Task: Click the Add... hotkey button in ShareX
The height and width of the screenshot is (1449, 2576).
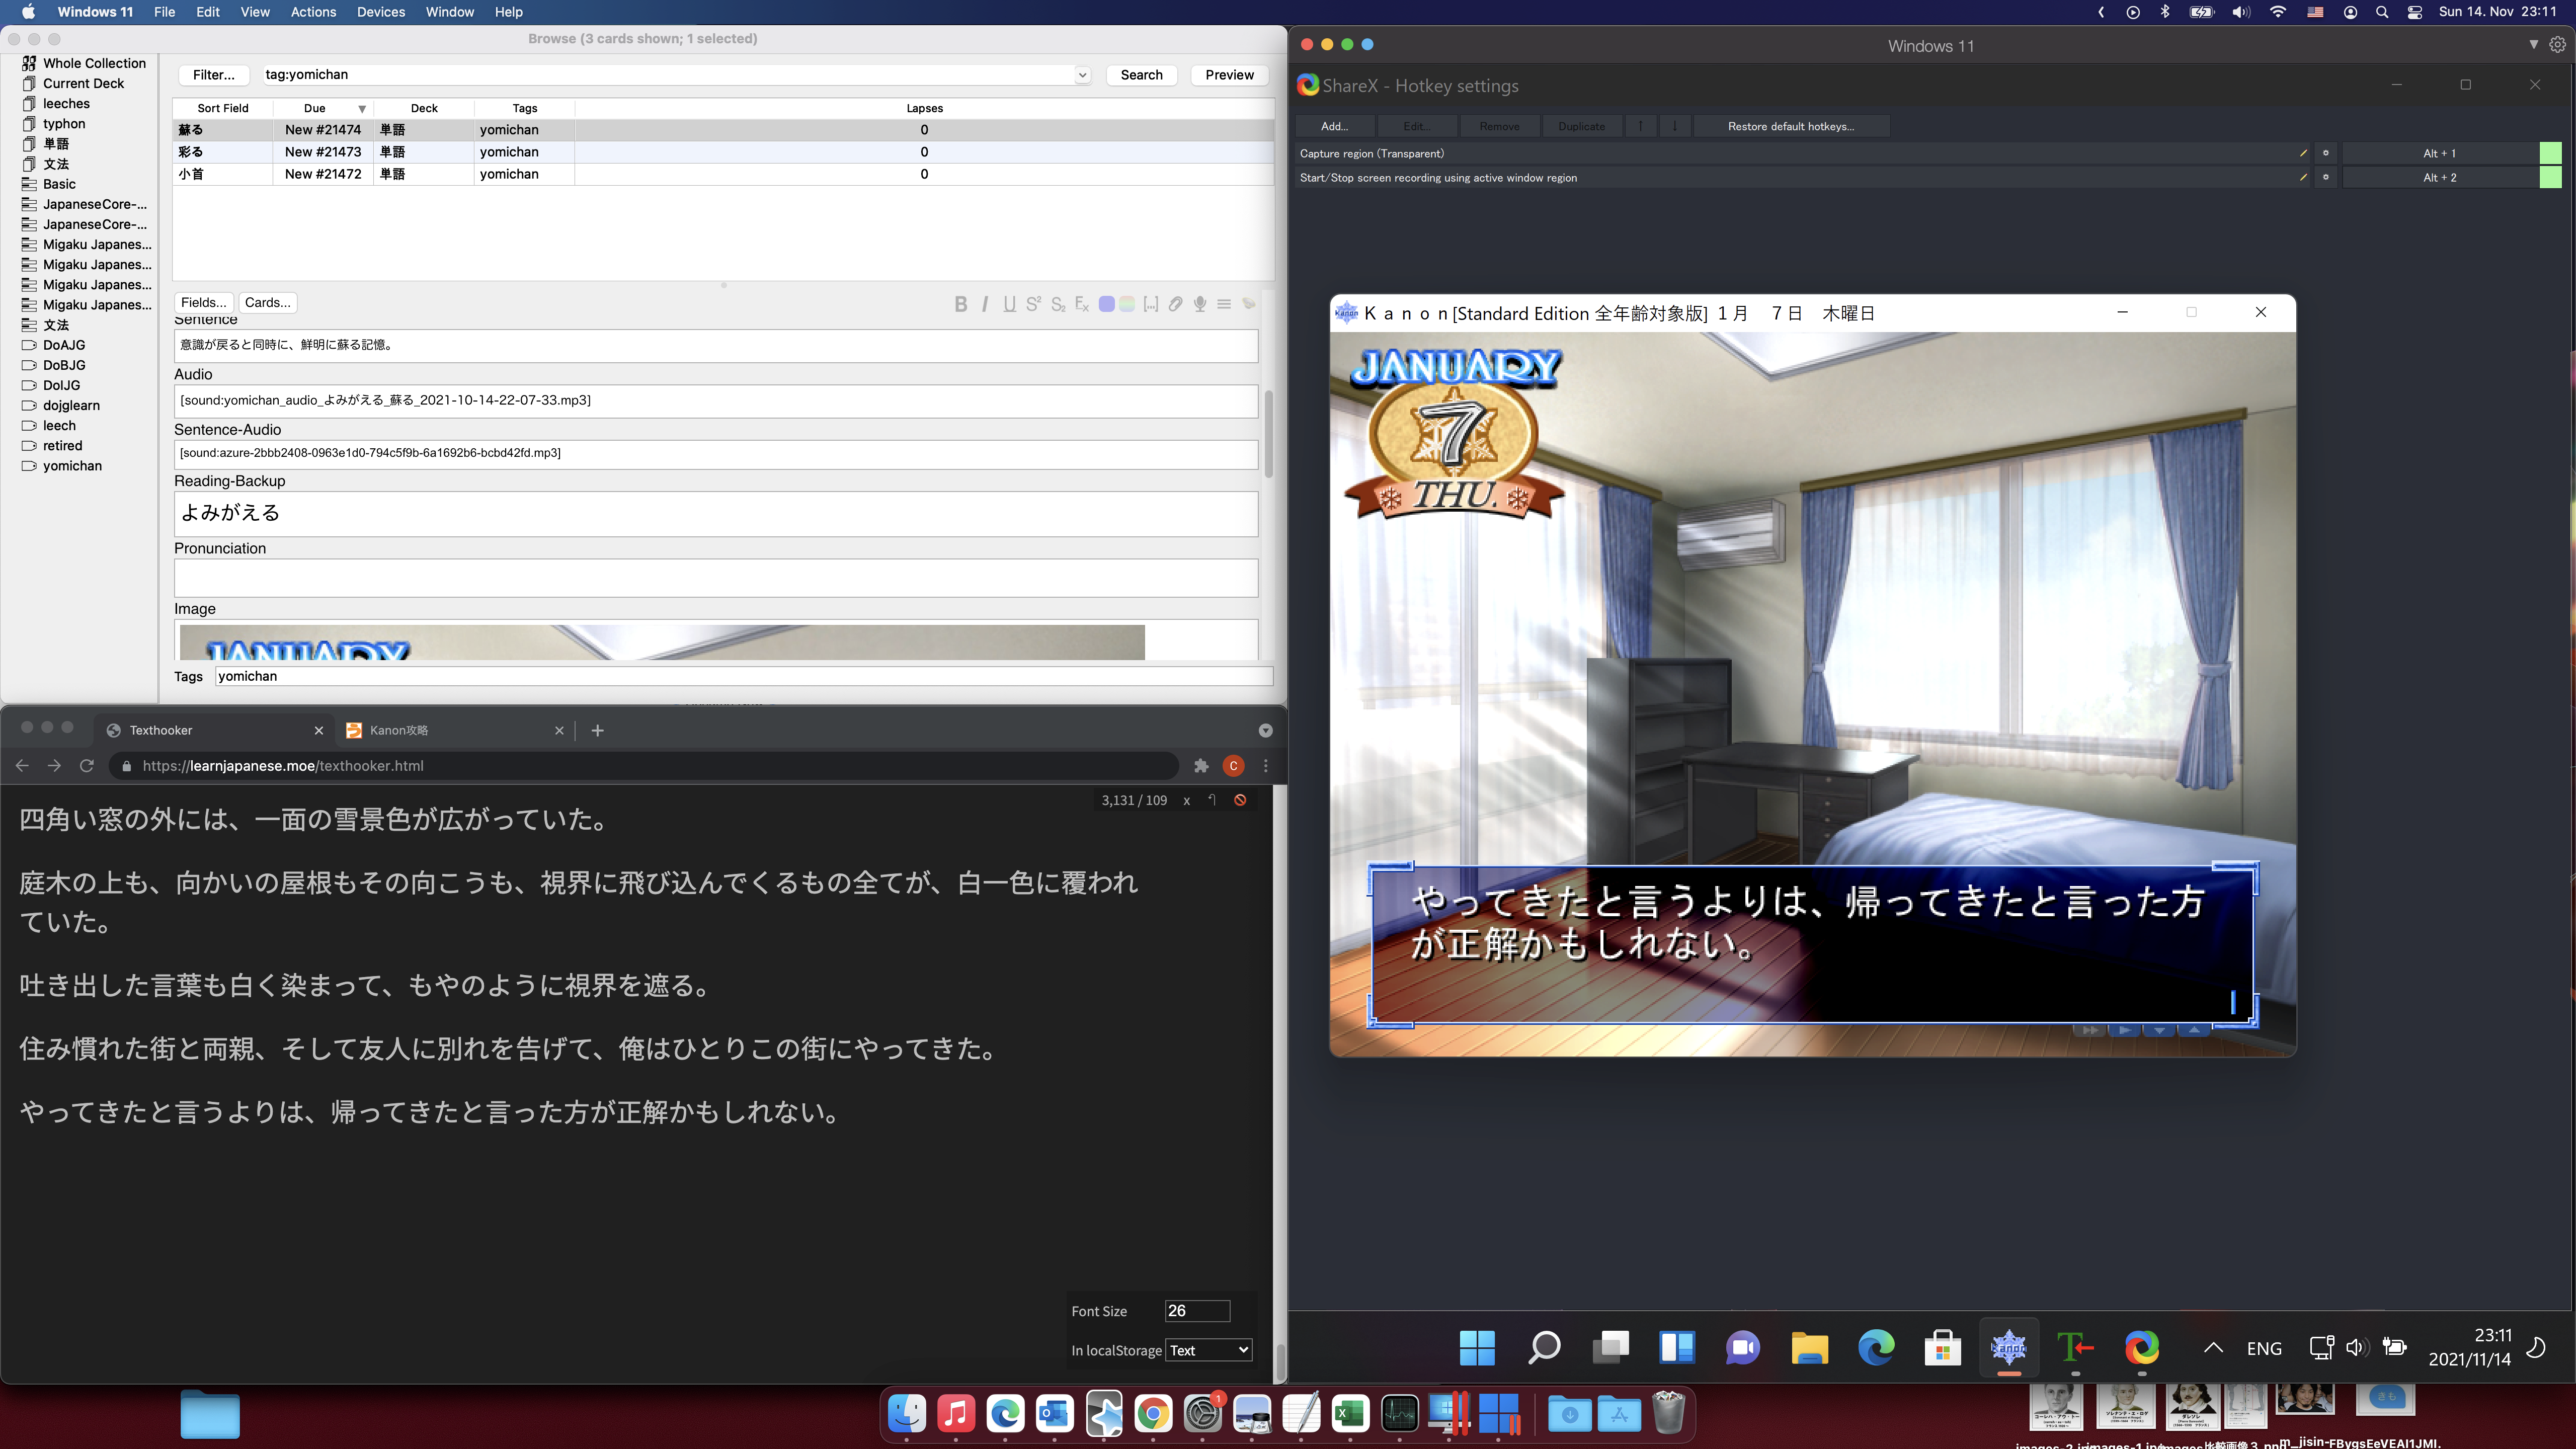Action: (1334, 126)
